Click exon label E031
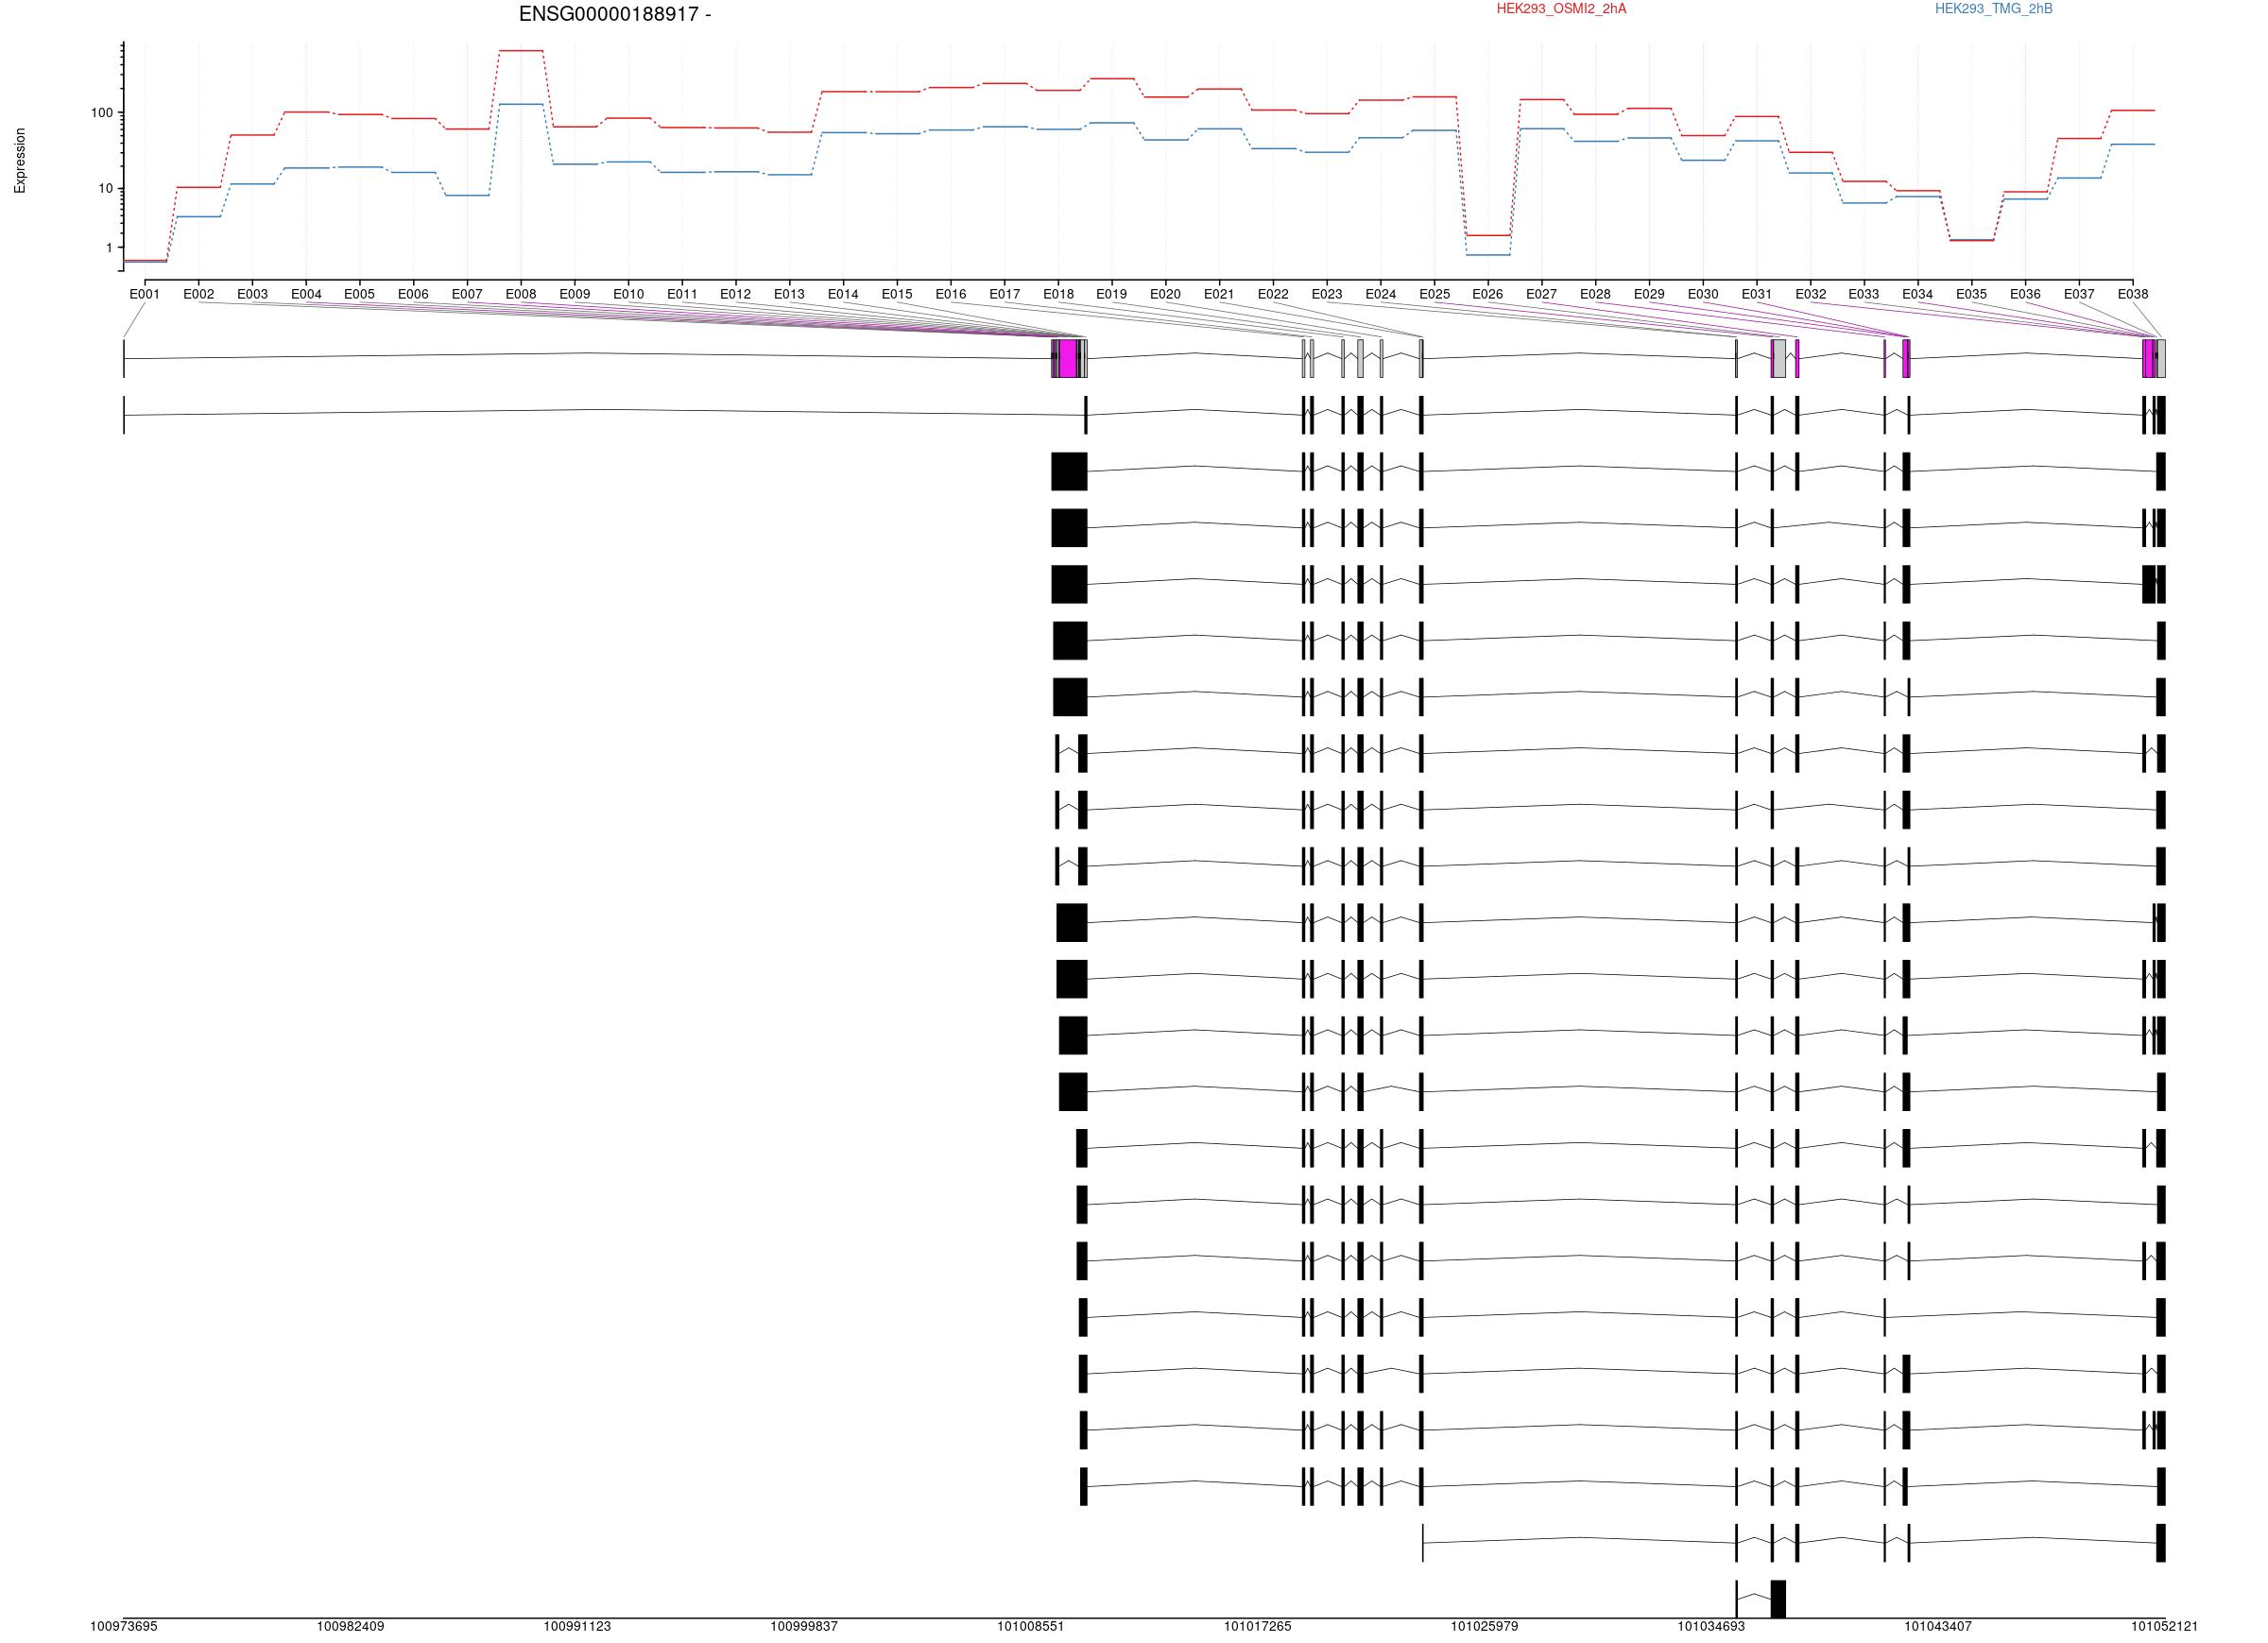This screenshot has height=1643, width=2268. coord(1756,294)
